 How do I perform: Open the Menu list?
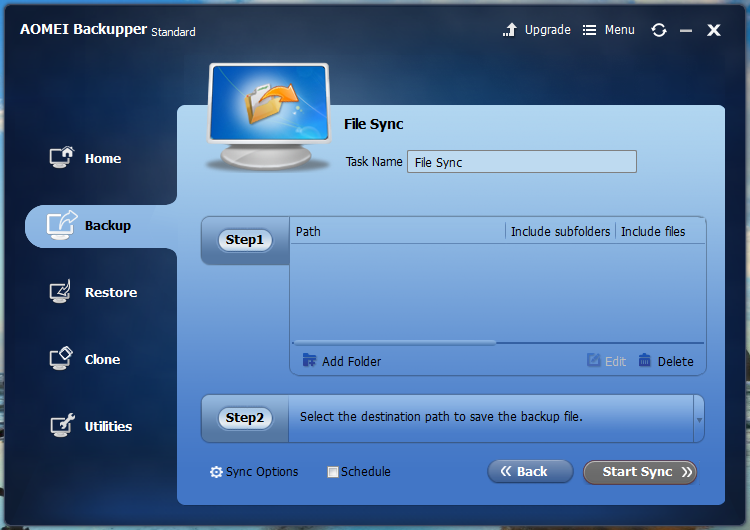pos(608,30)
